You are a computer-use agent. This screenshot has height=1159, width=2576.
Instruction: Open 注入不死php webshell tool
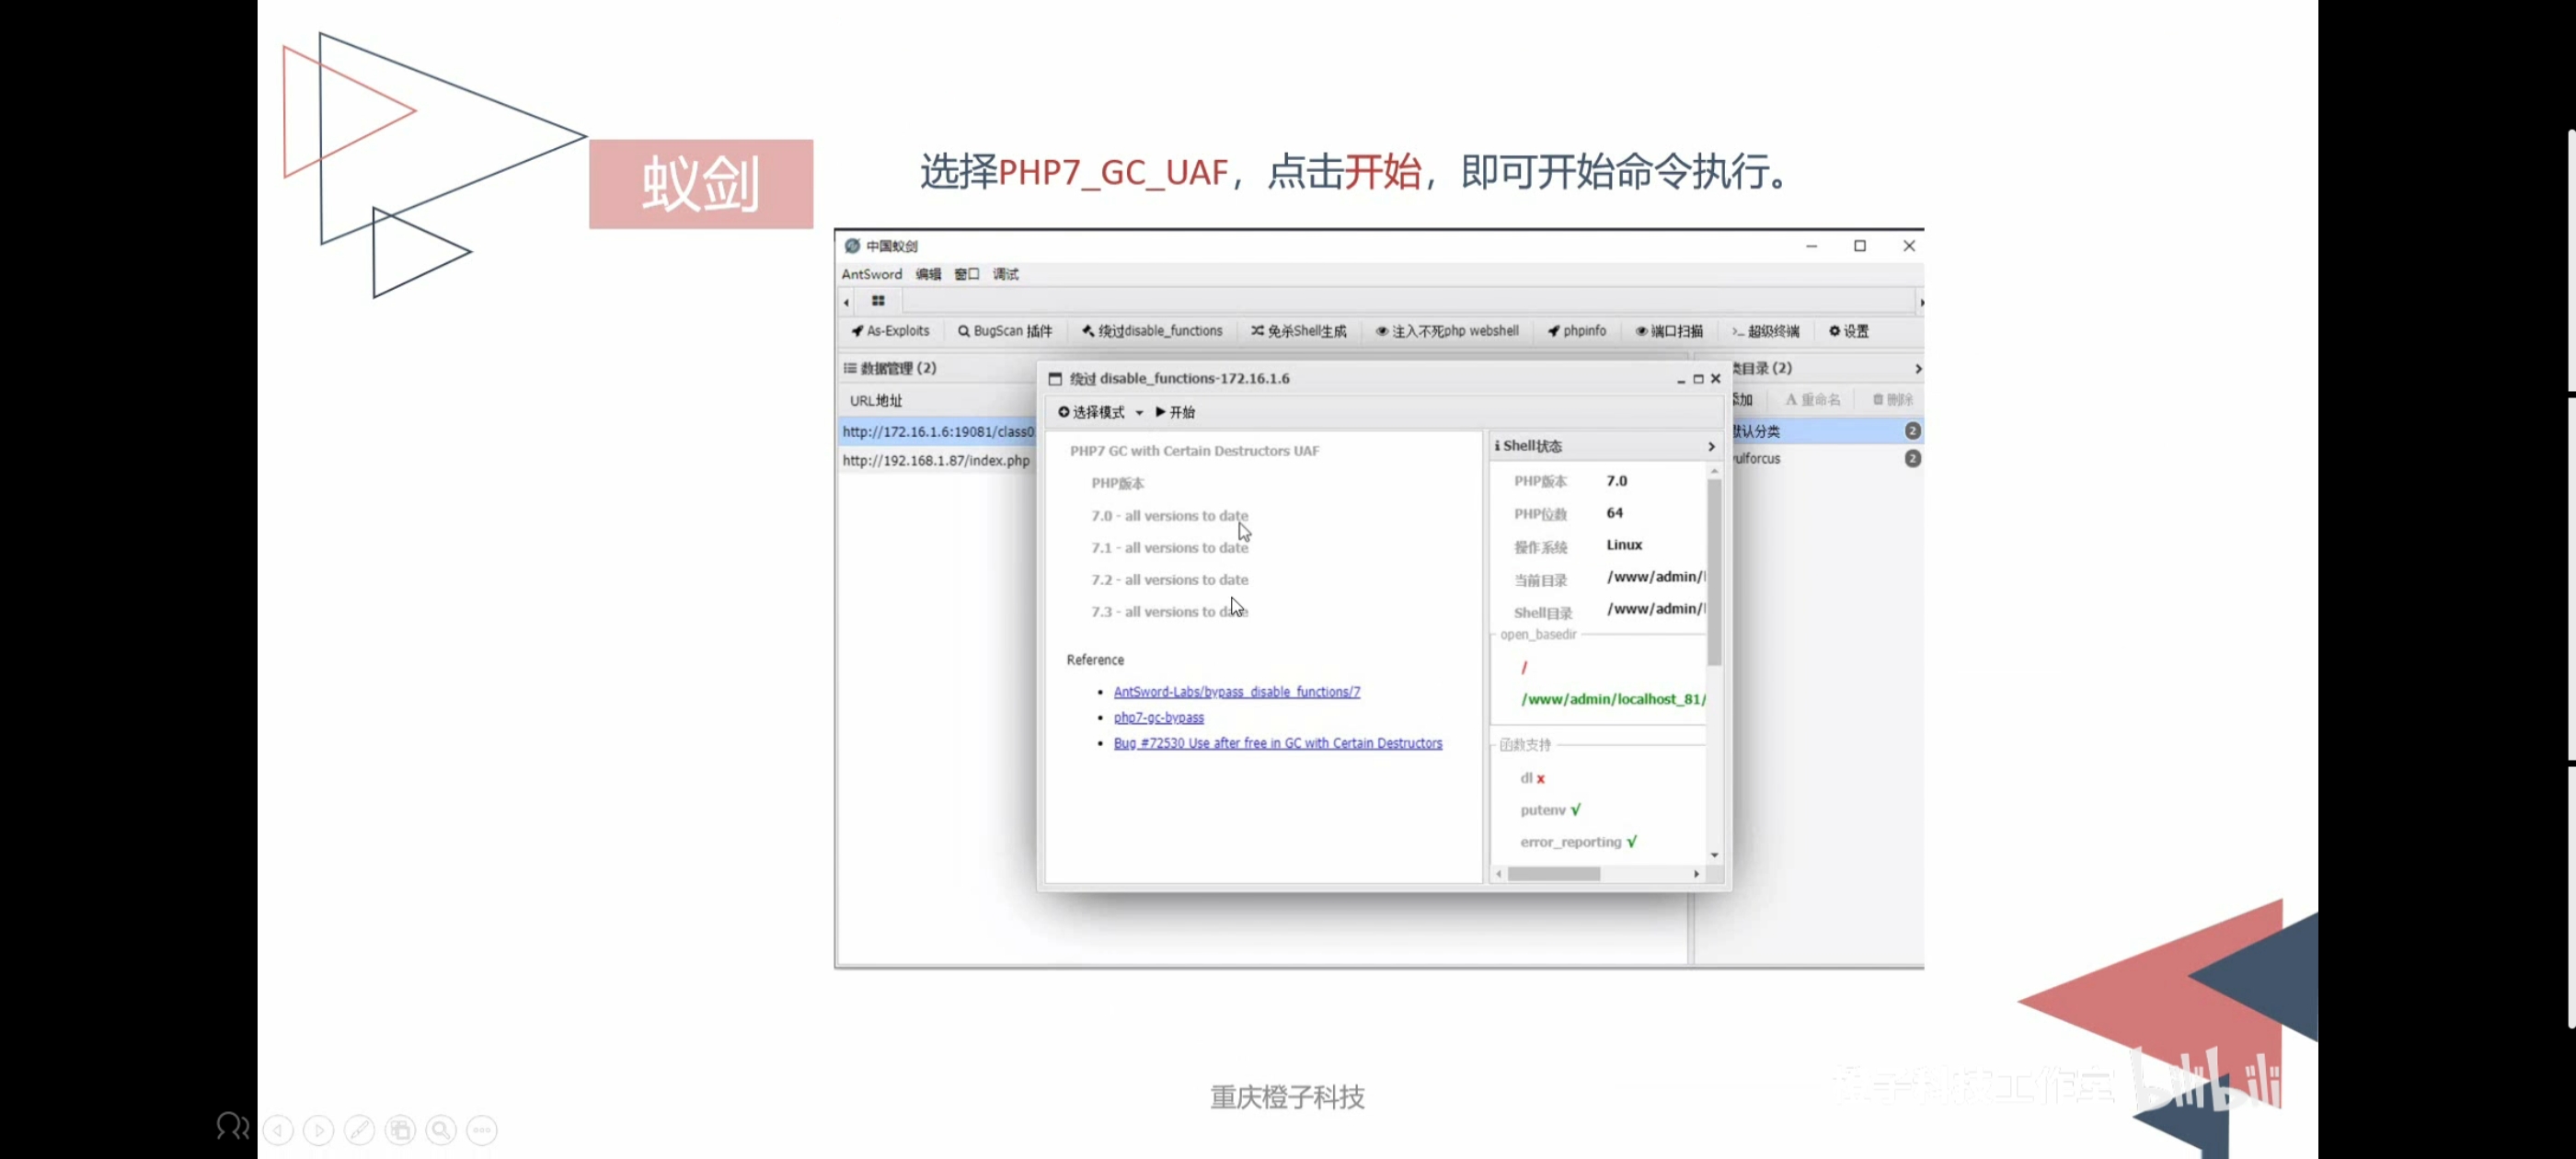1447,330
